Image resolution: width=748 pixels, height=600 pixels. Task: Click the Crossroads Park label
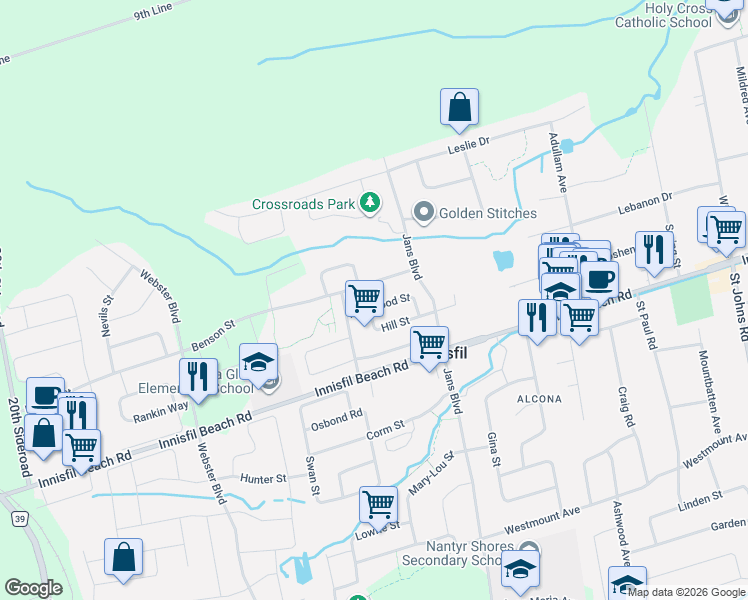point(303,204)
